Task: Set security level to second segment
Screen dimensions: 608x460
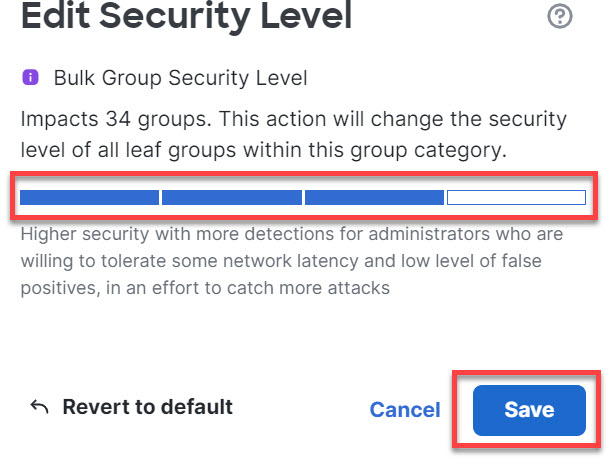Action: click(231, 197)
